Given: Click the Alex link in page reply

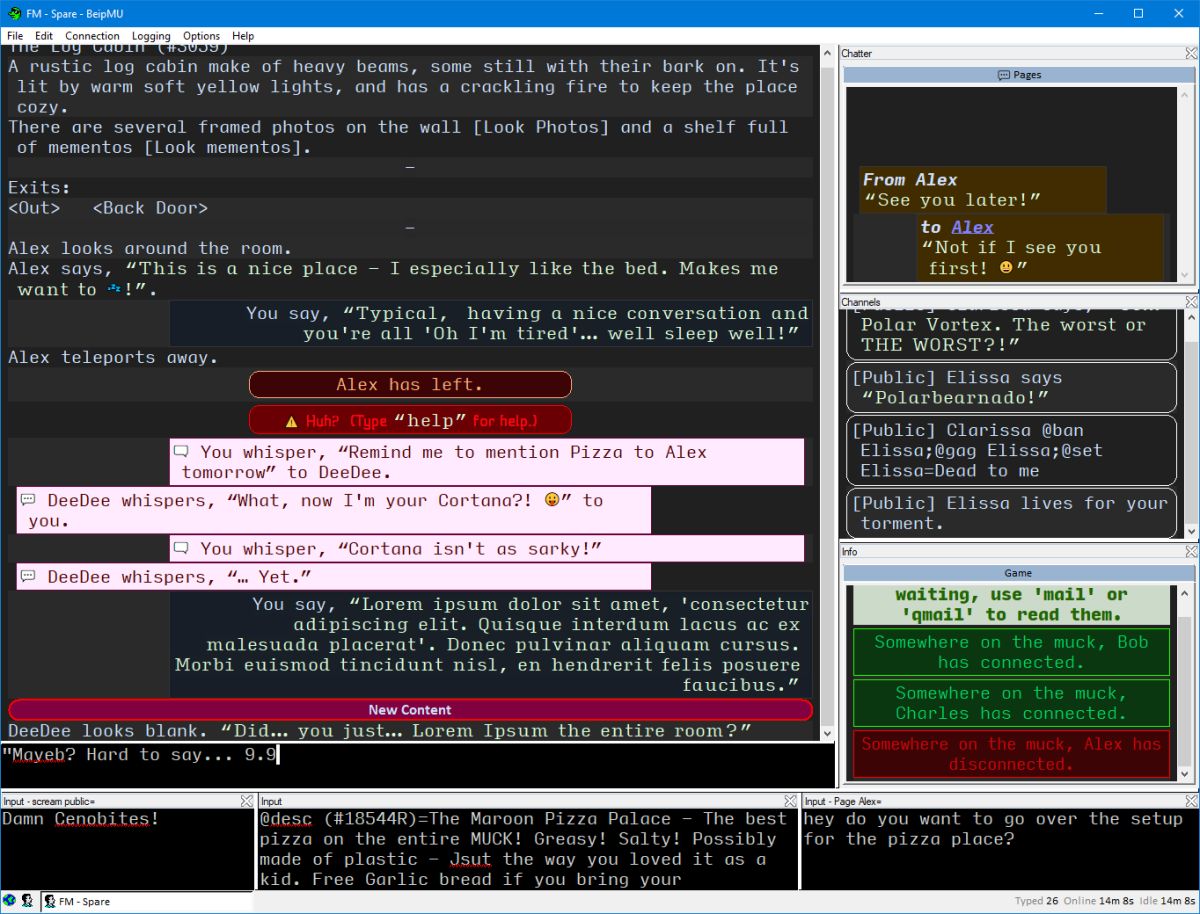Looking at the screenshot, I should pyautogui.click(x=972, y=227).
